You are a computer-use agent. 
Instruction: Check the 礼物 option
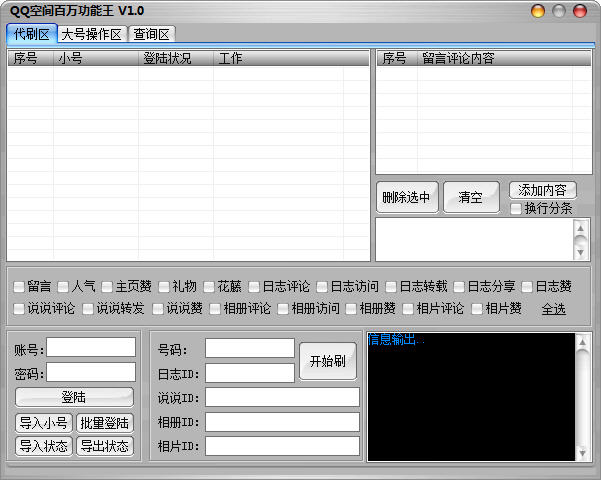164,286
